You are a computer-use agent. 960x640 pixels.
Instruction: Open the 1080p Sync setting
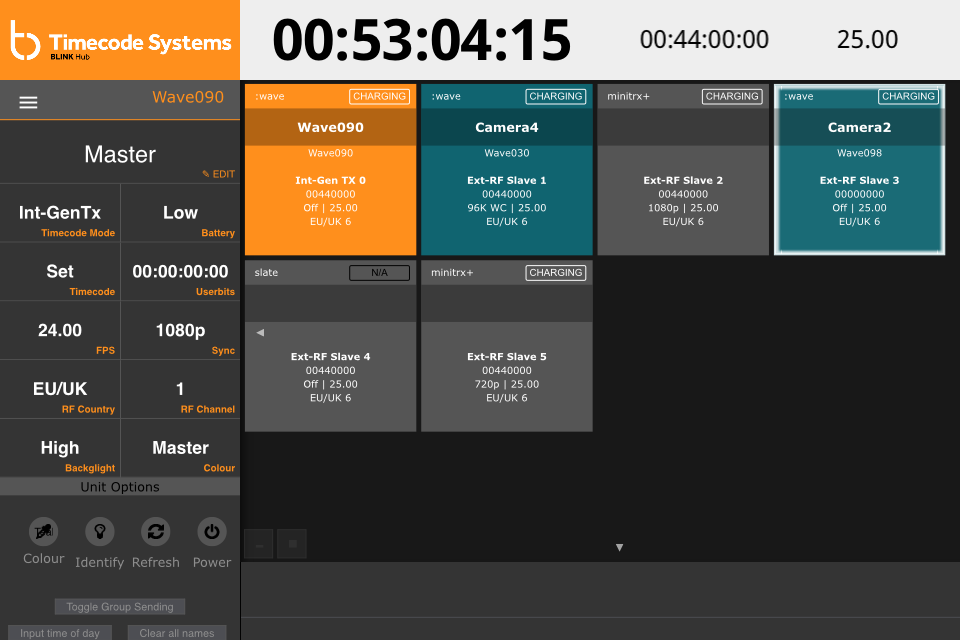click(x=181, y=331)
